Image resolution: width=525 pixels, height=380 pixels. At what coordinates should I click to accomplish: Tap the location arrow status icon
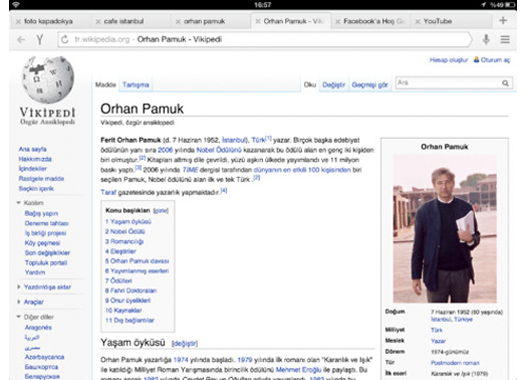click(x=483, y=5)
